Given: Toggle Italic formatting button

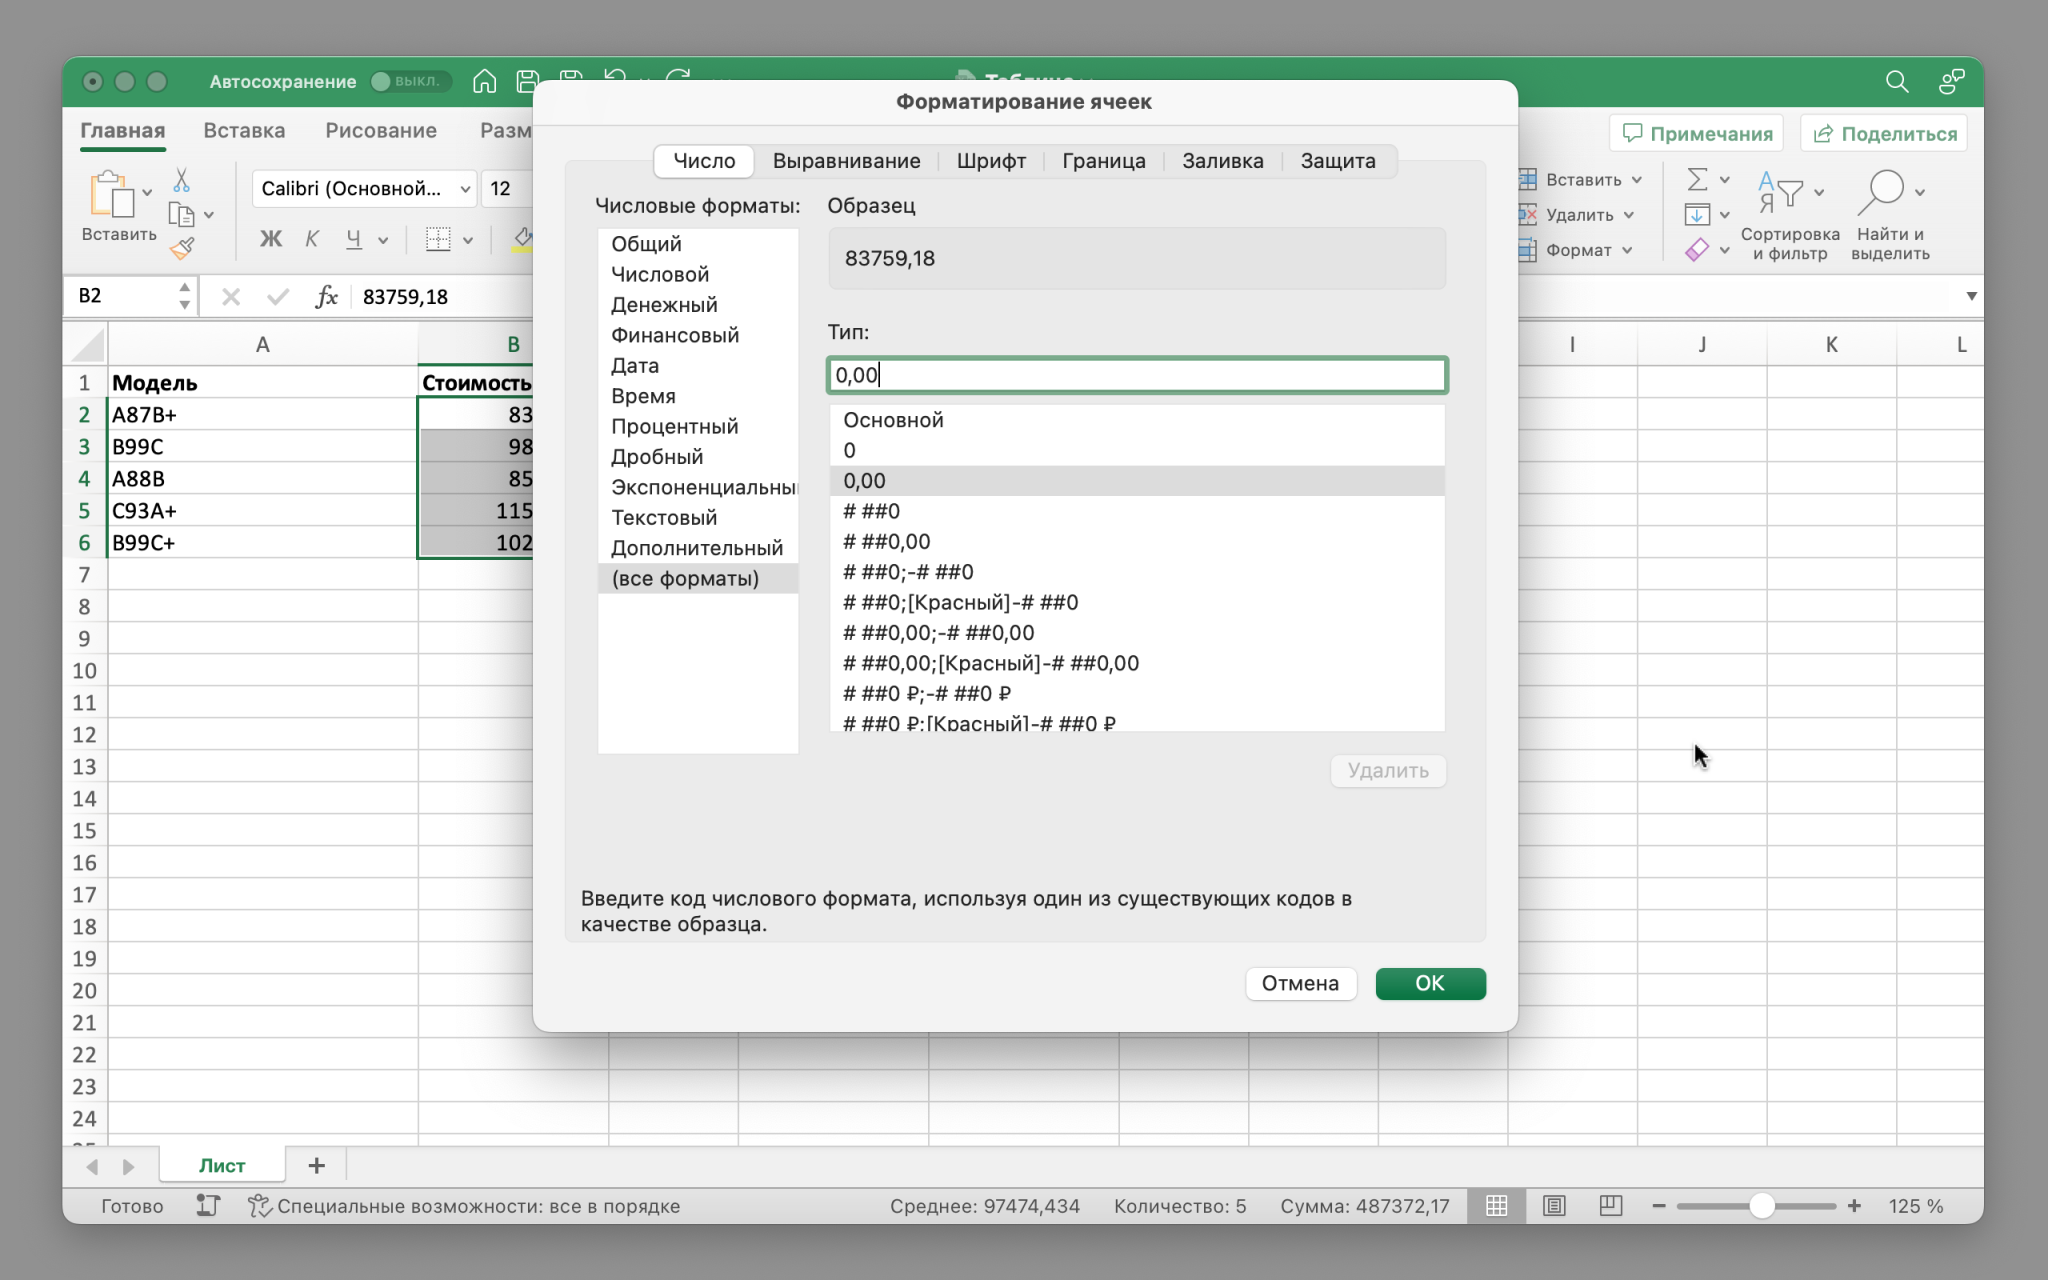Looking at the screenshot, I should (x=312, y=239).
